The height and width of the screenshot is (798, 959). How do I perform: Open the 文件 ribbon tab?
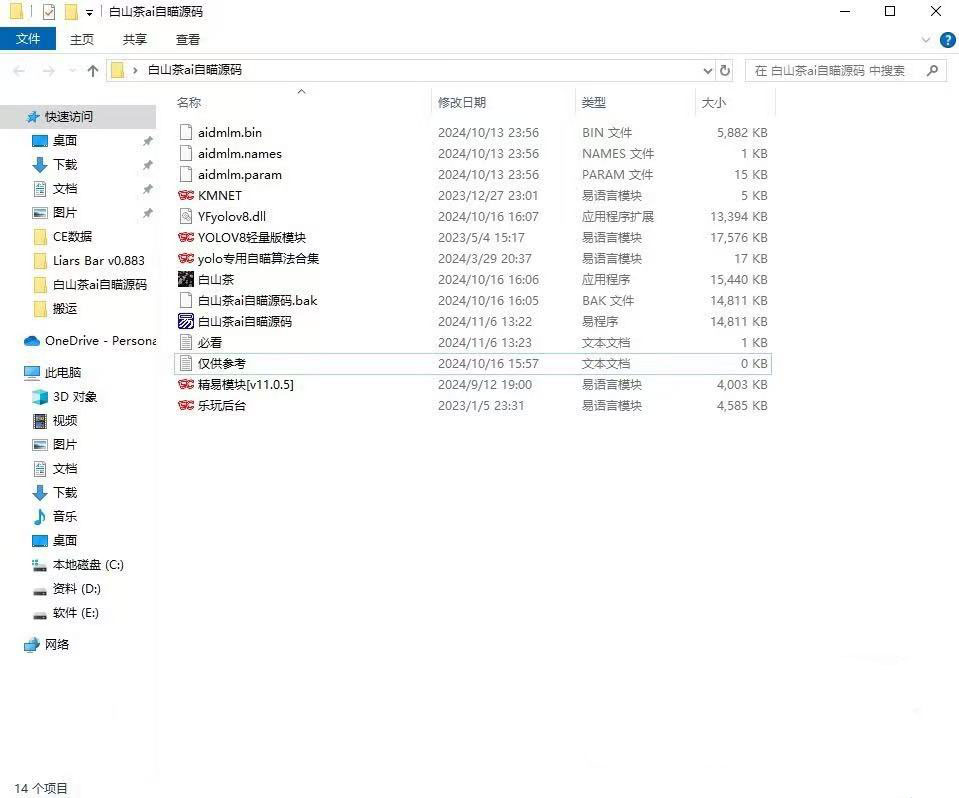28,39
